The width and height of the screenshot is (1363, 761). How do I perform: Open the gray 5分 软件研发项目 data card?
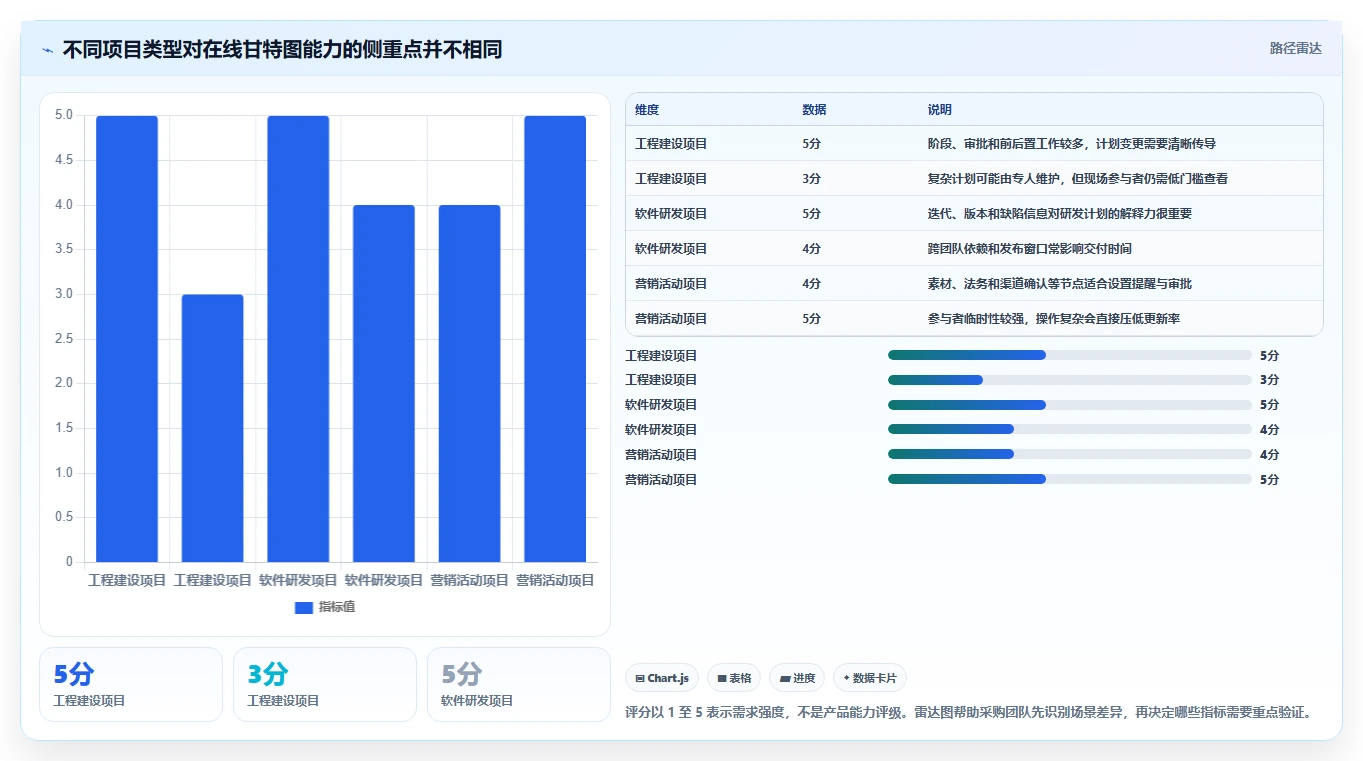(519, 685)
